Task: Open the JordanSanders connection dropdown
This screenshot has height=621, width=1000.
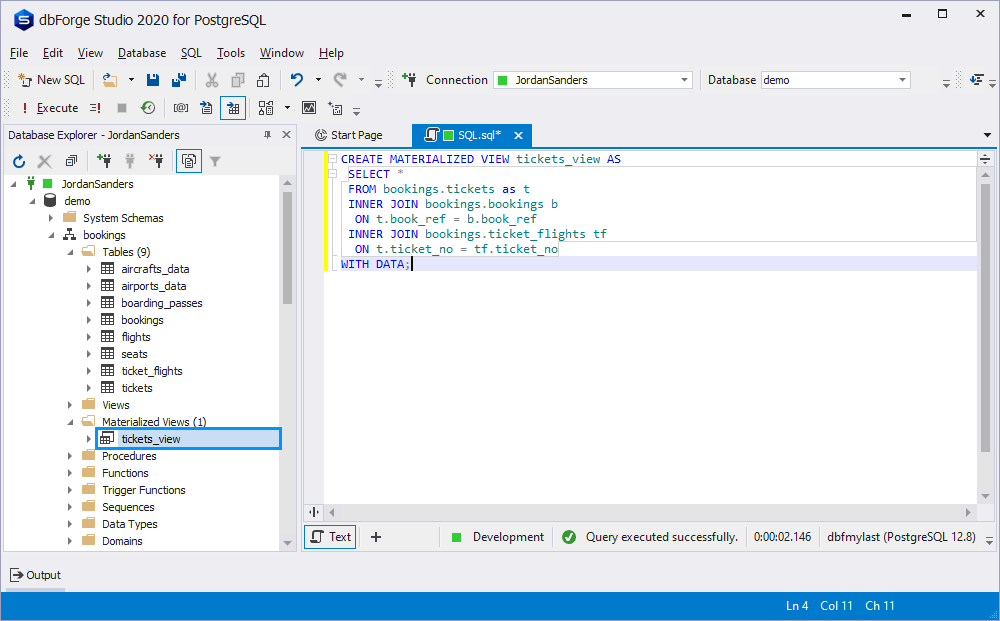Action: tap(684, 79)
